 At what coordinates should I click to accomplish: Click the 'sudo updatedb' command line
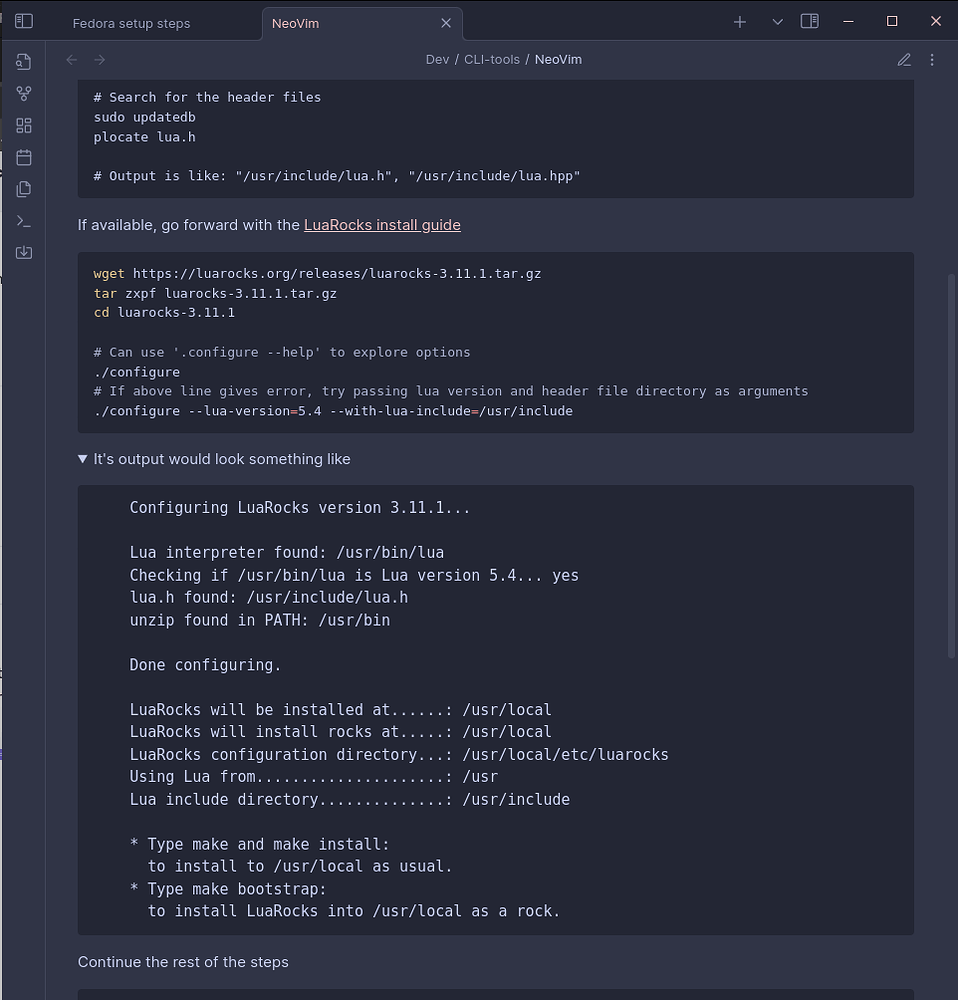coord(144,117)
